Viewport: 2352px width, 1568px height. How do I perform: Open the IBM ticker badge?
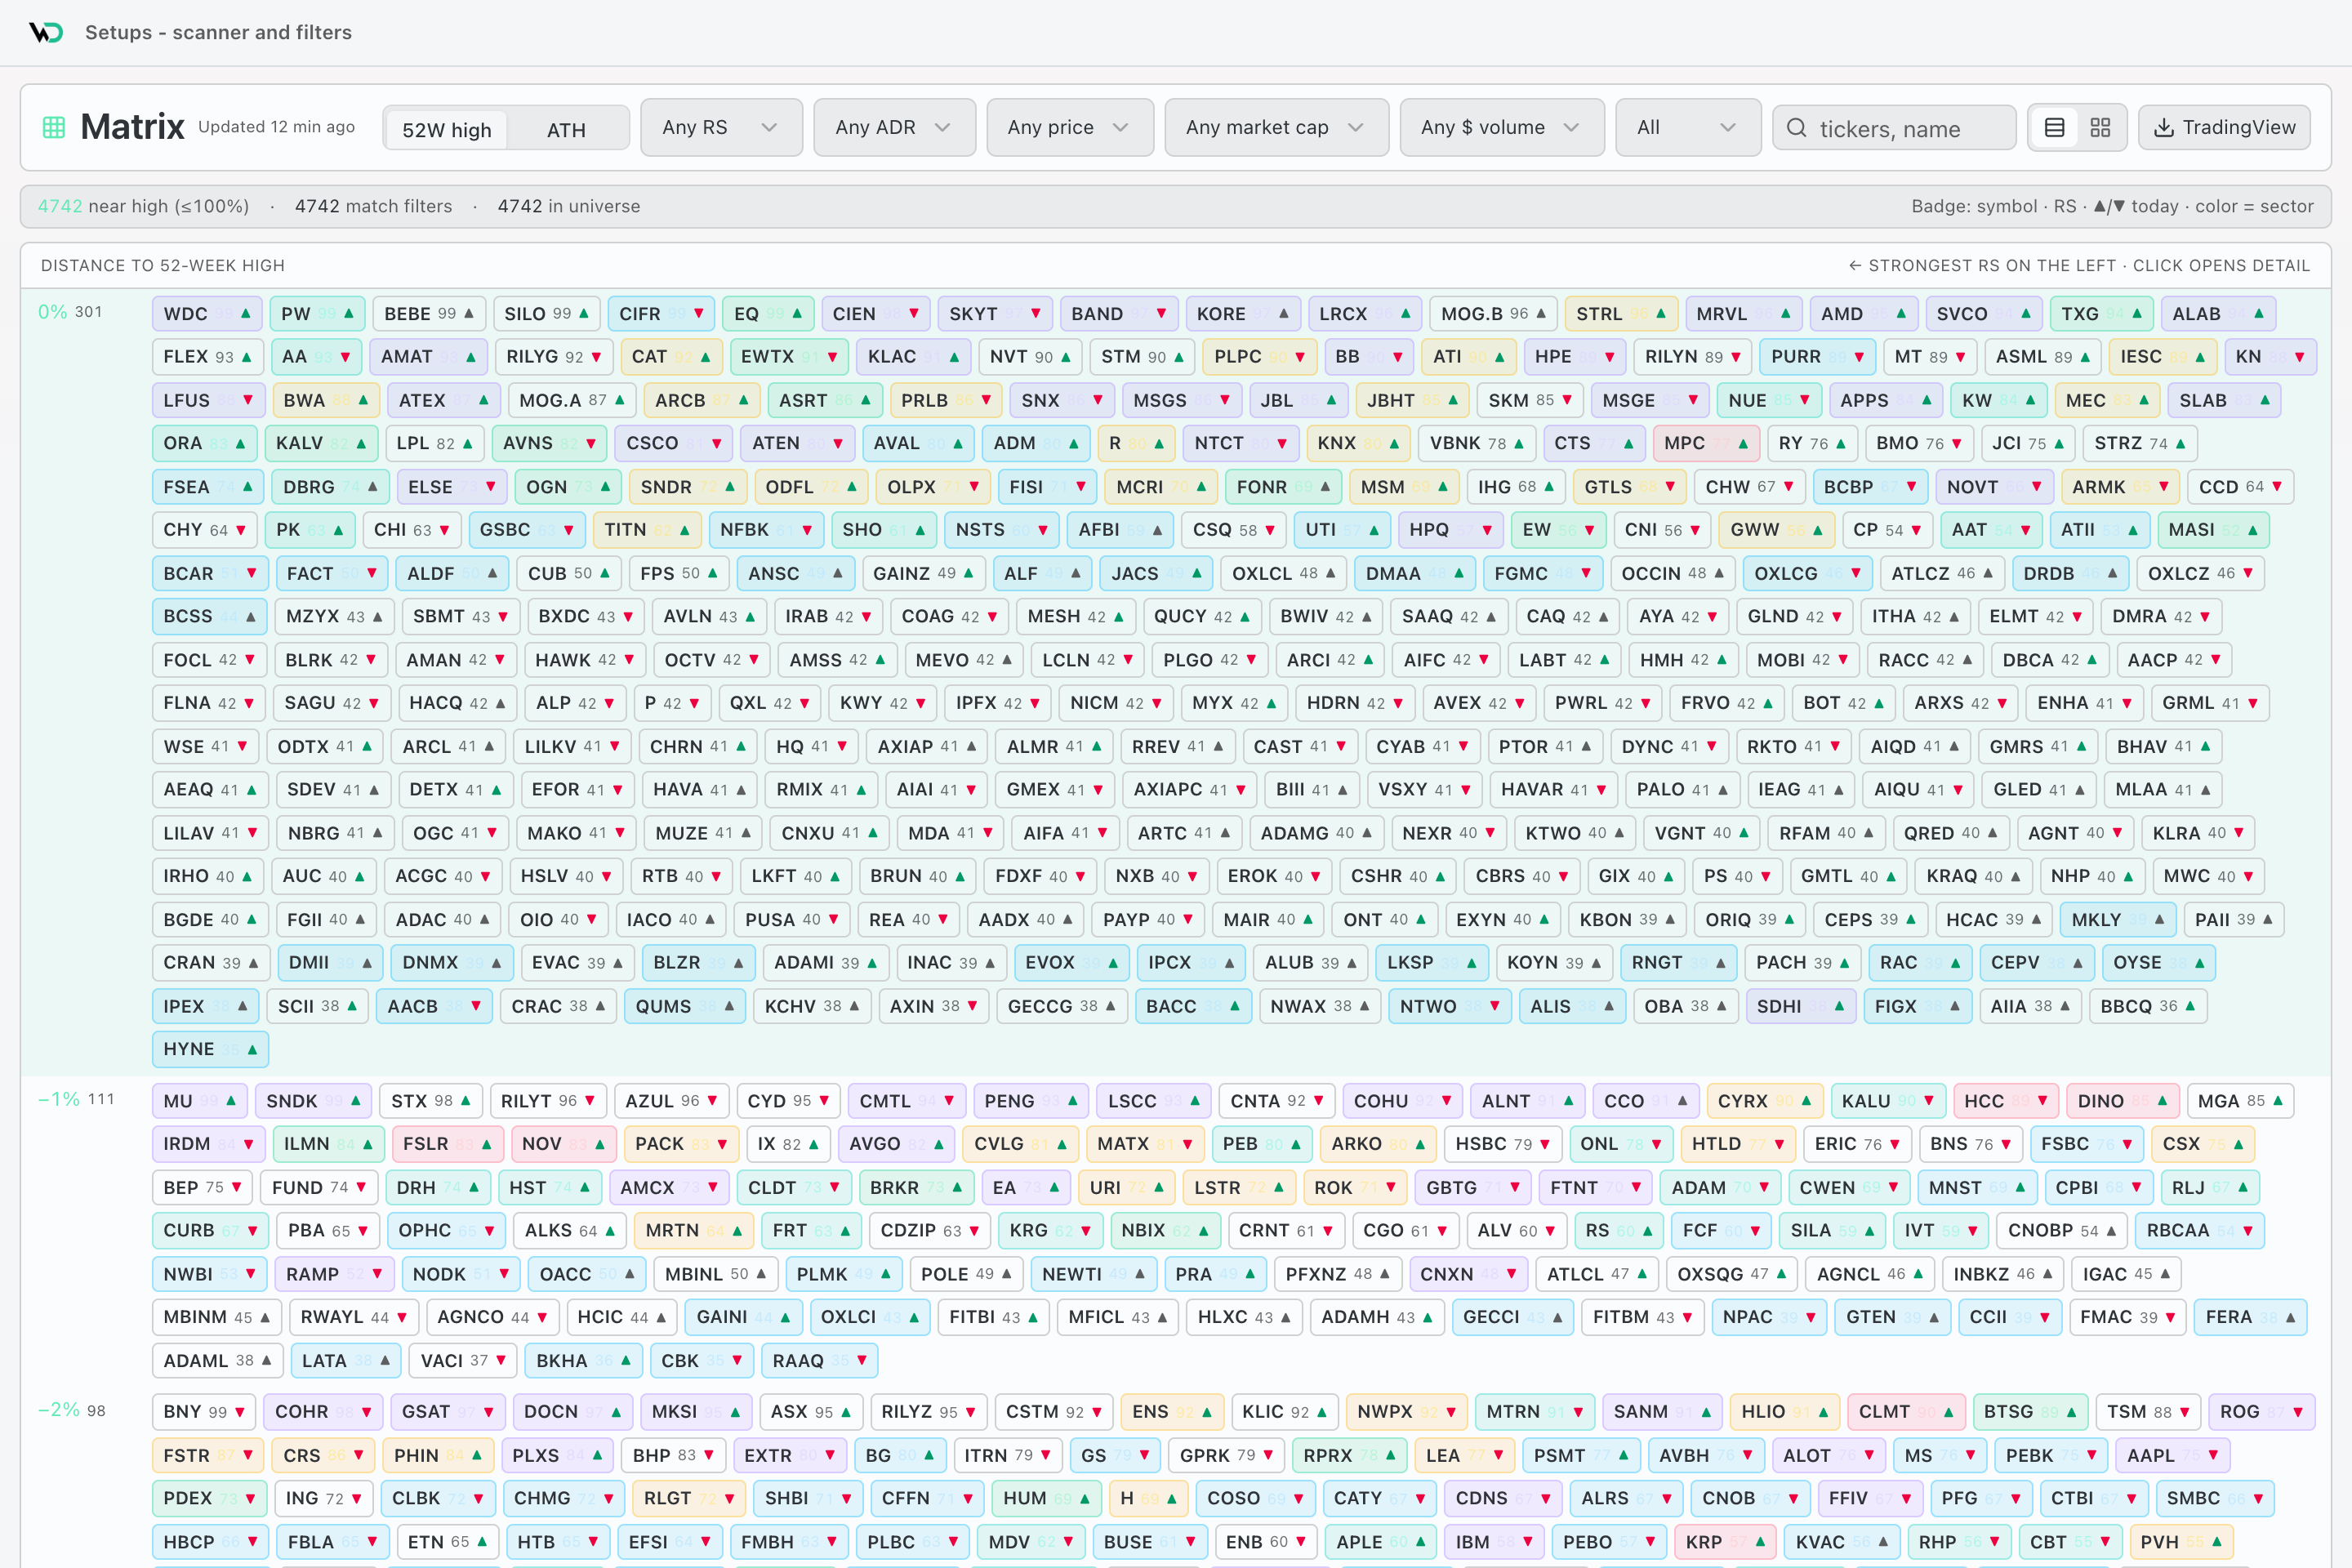coord(1494,1542)
